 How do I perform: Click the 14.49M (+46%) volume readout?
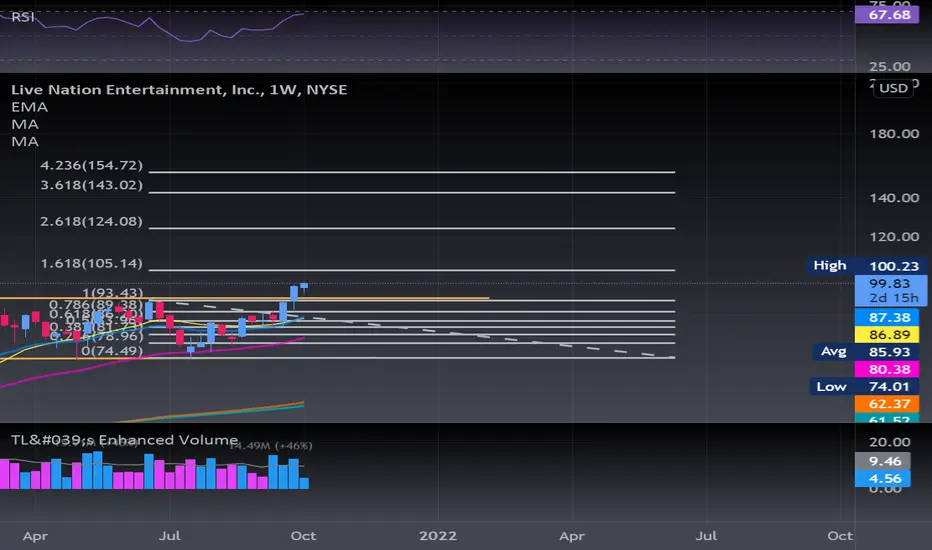pyautogui.click(x=270, y=445)
